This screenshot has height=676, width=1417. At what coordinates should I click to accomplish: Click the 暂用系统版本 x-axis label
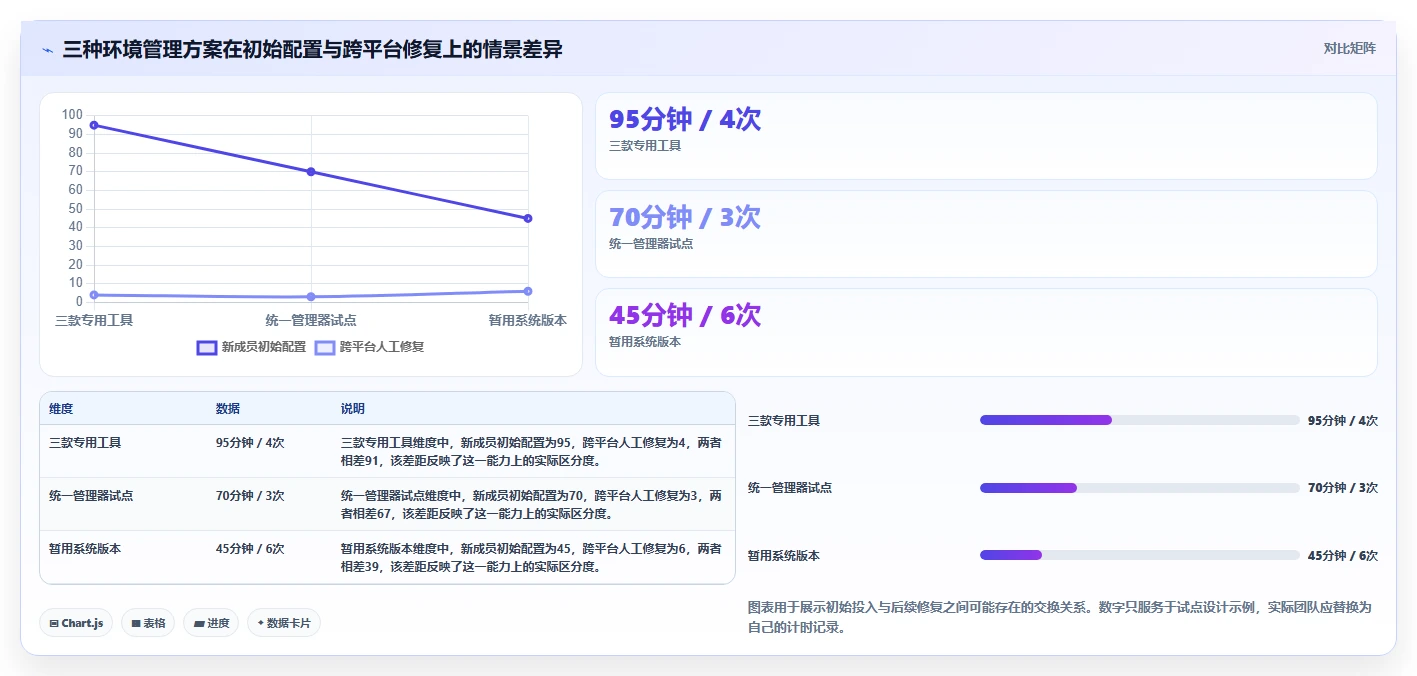coord(528,320)
